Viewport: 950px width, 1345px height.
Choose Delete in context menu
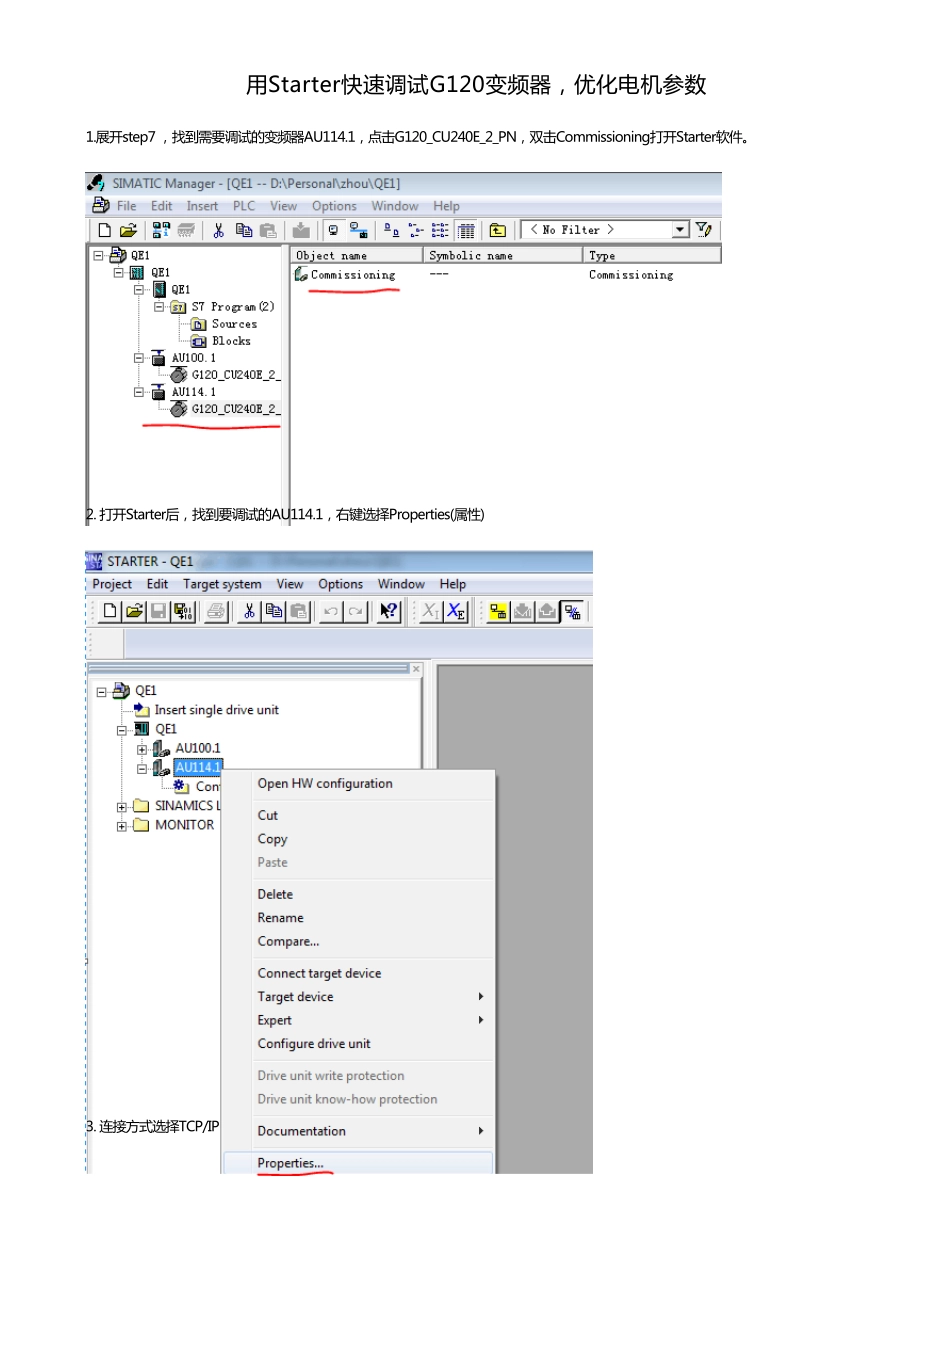359,894
